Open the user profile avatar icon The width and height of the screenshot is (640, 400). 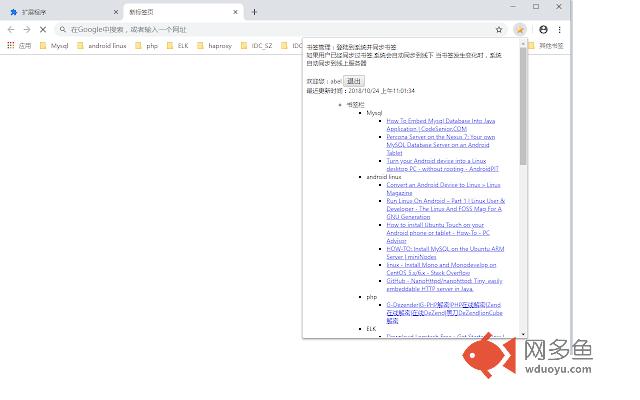coord(543,29)
